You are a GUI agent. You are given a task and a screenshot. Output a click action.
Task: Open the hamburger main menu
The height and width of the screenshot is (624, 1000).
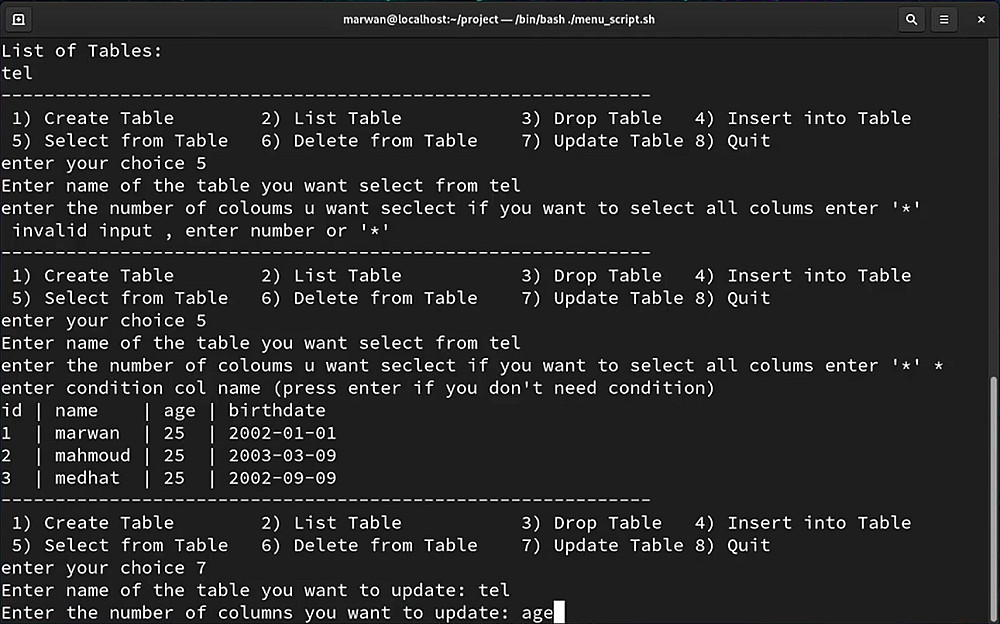[944, 19]
